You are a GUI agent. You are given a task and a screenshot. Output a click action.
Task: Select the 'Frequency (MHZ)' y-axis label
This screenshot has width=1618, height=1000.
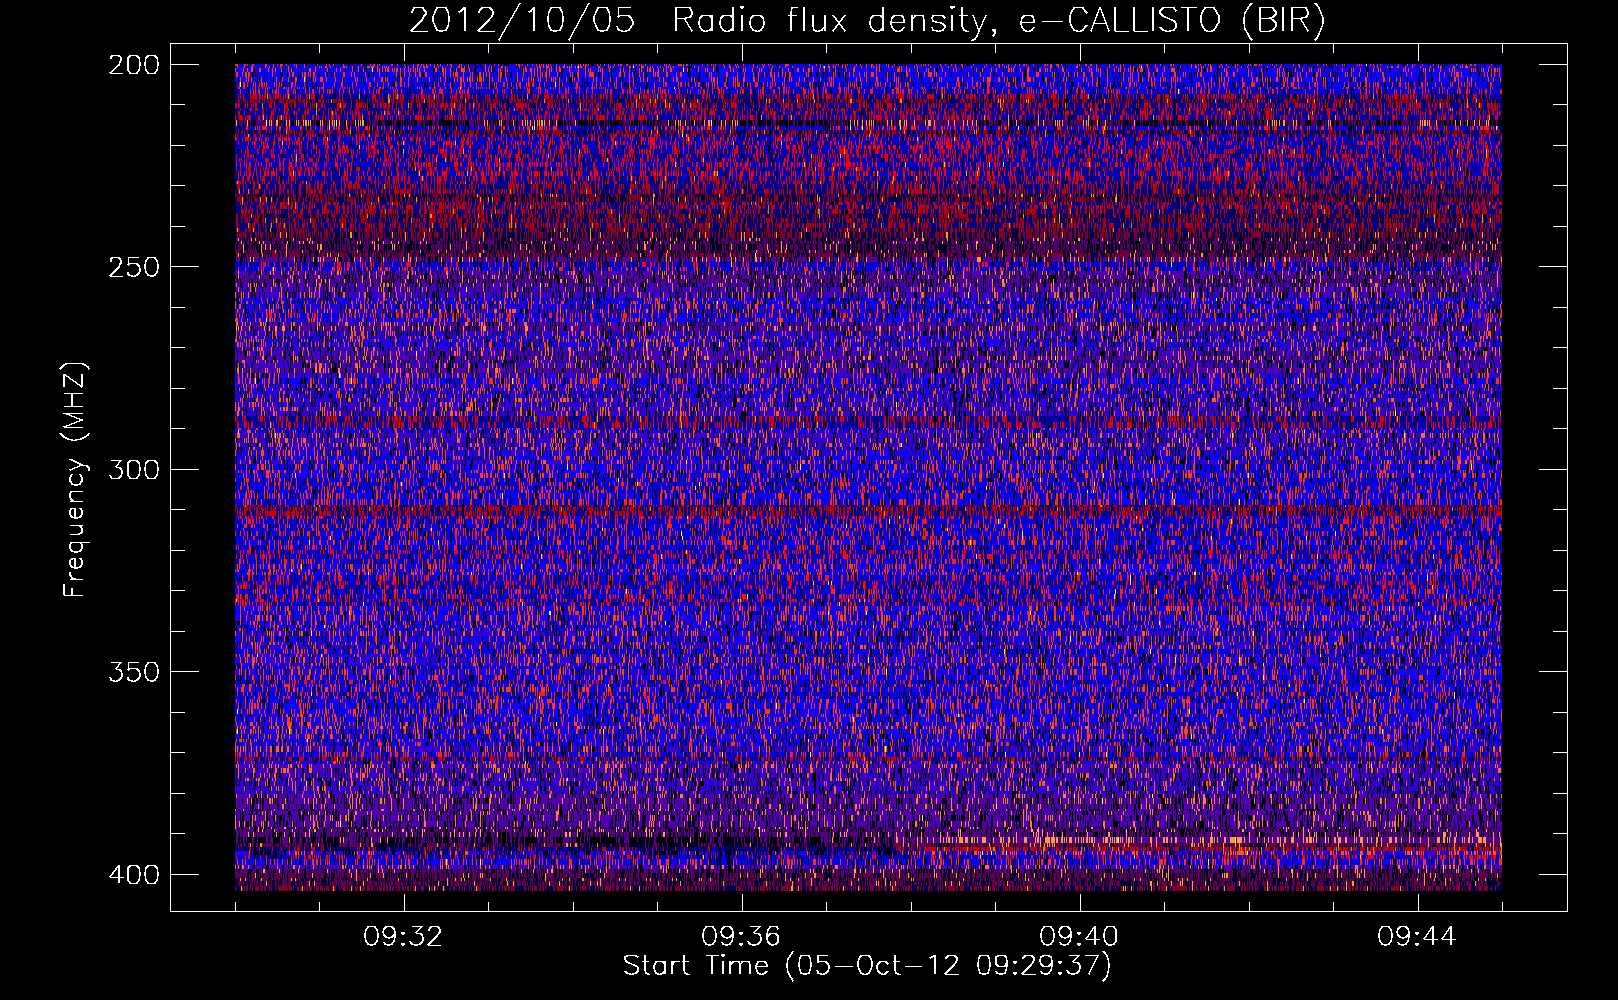[76, 480]
